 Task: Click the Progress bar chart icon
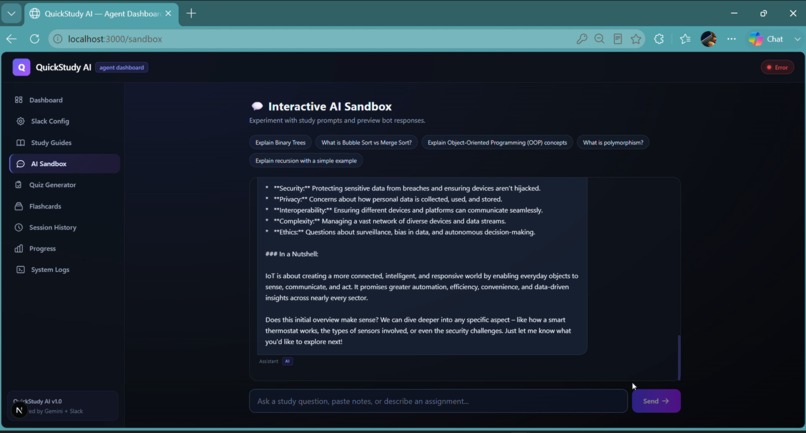click(19, 248)
